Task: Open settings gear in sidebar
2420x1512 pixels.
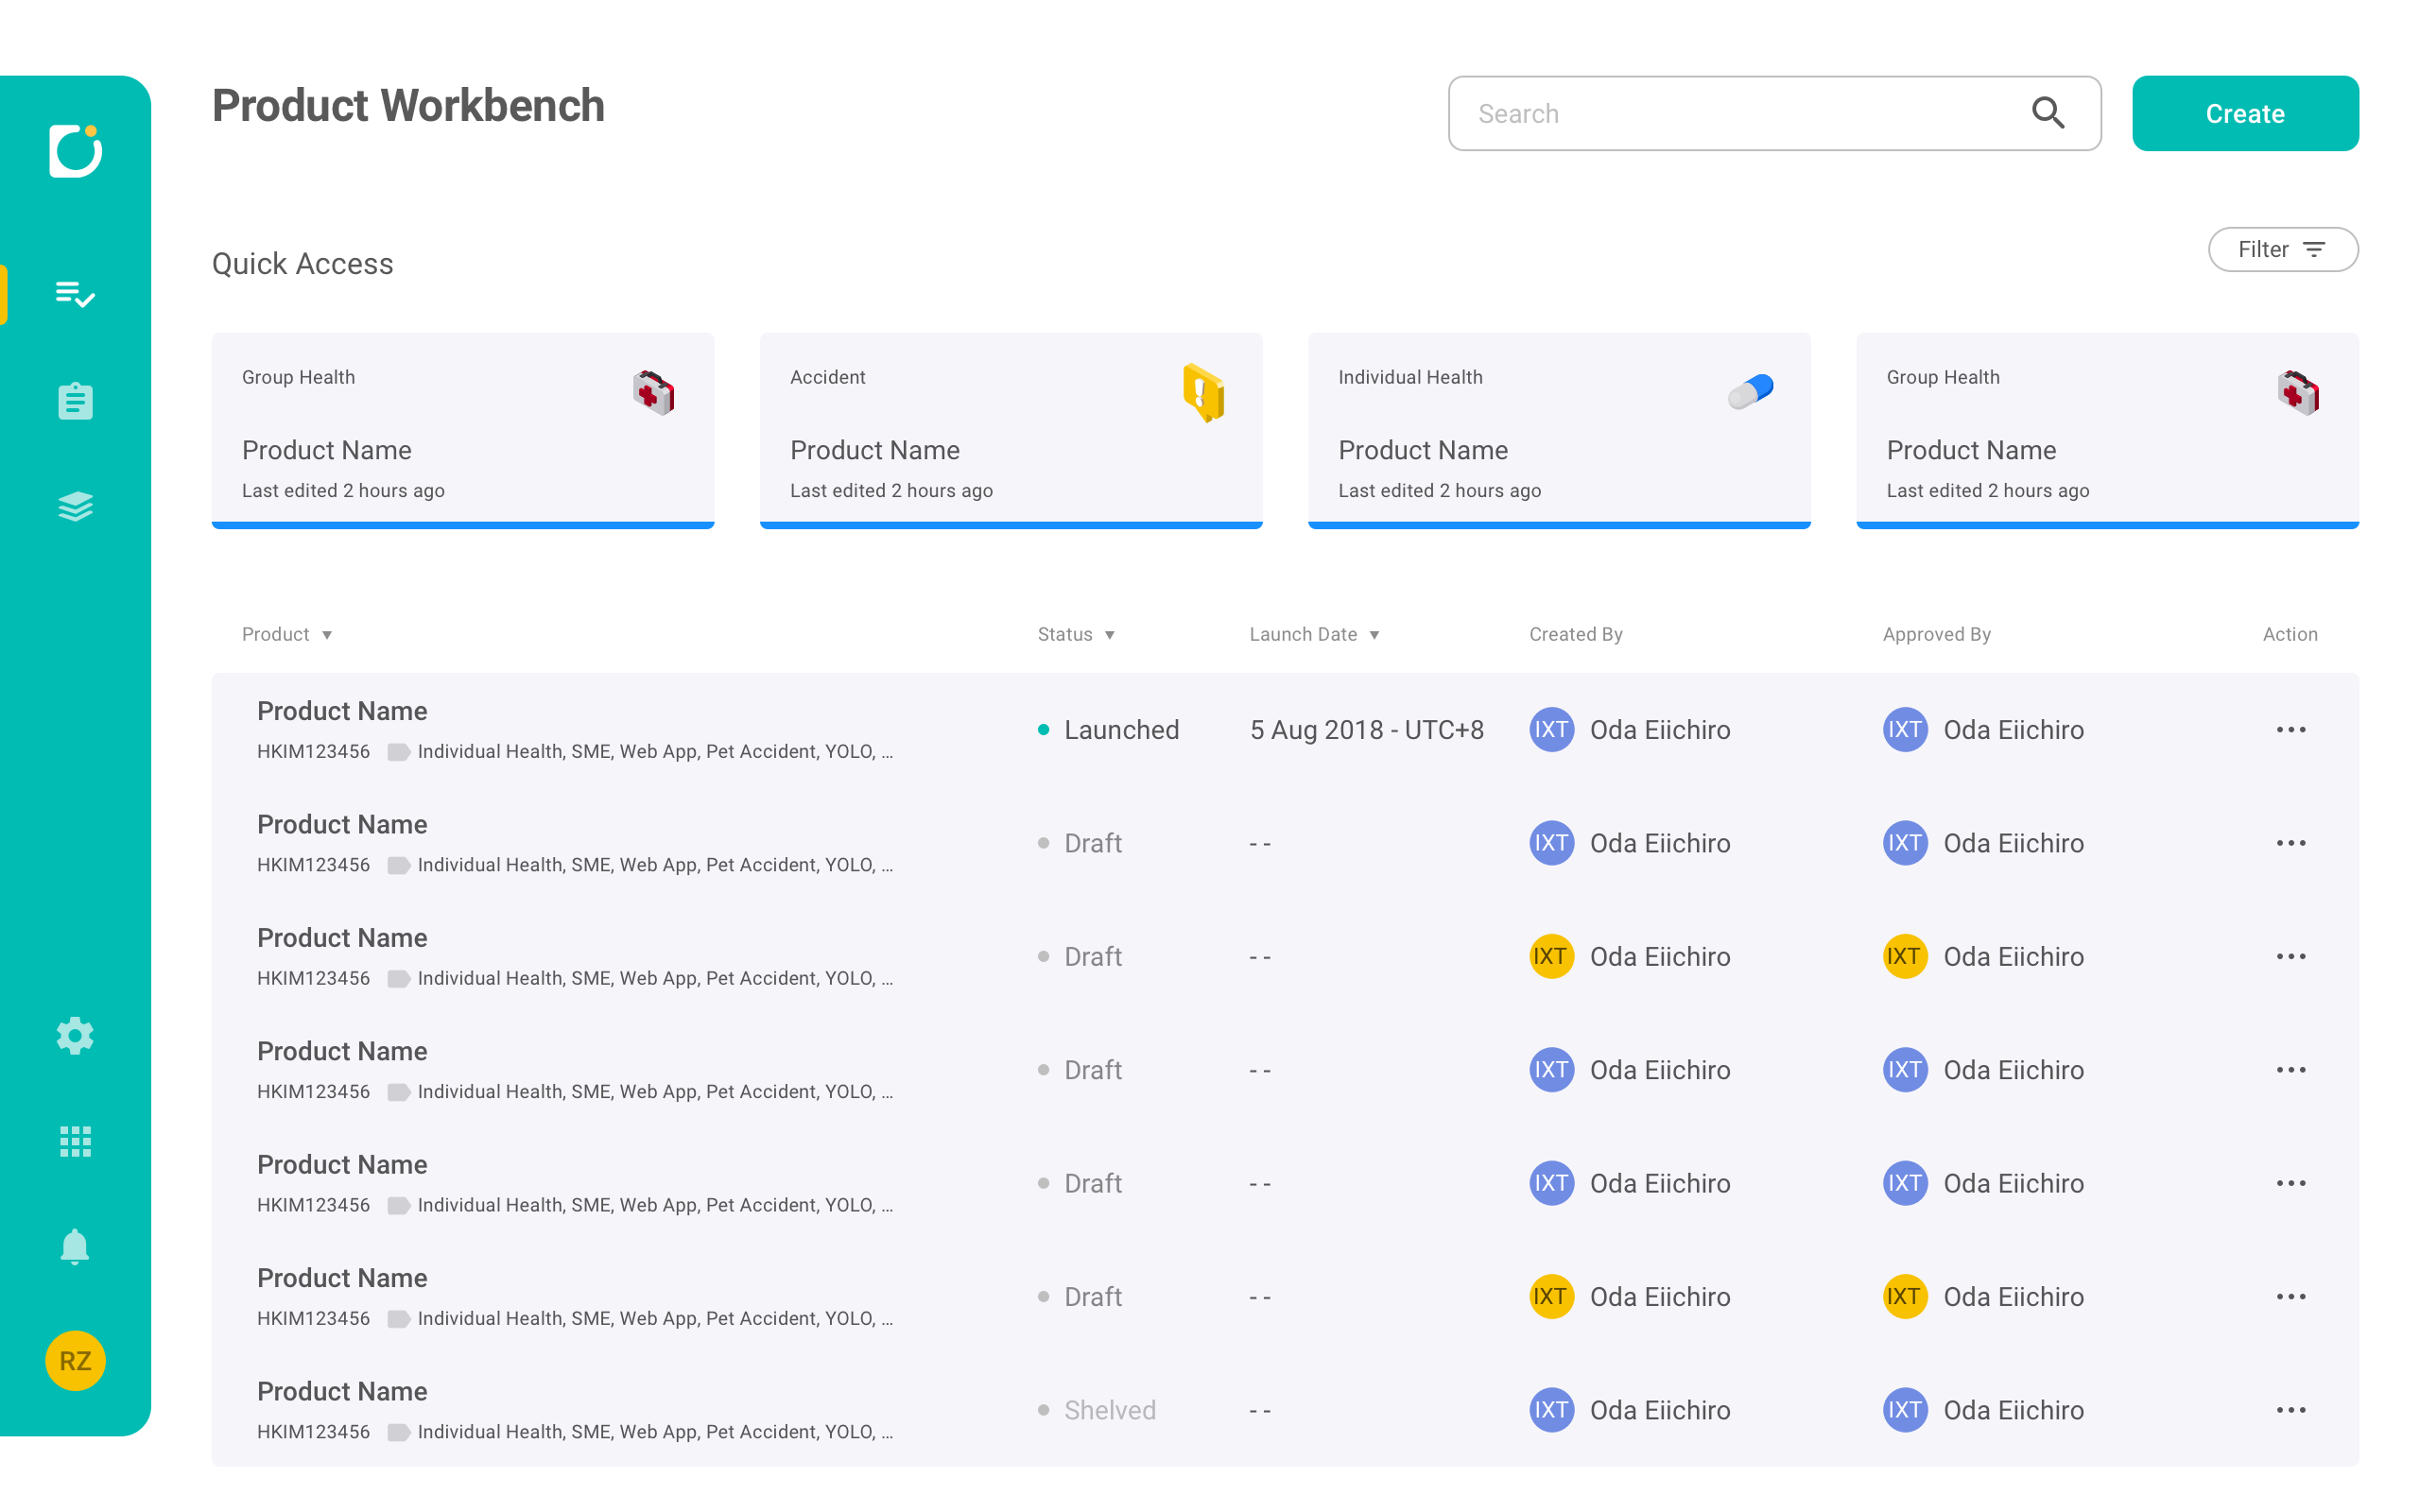Action: [x=75, y=1036]
